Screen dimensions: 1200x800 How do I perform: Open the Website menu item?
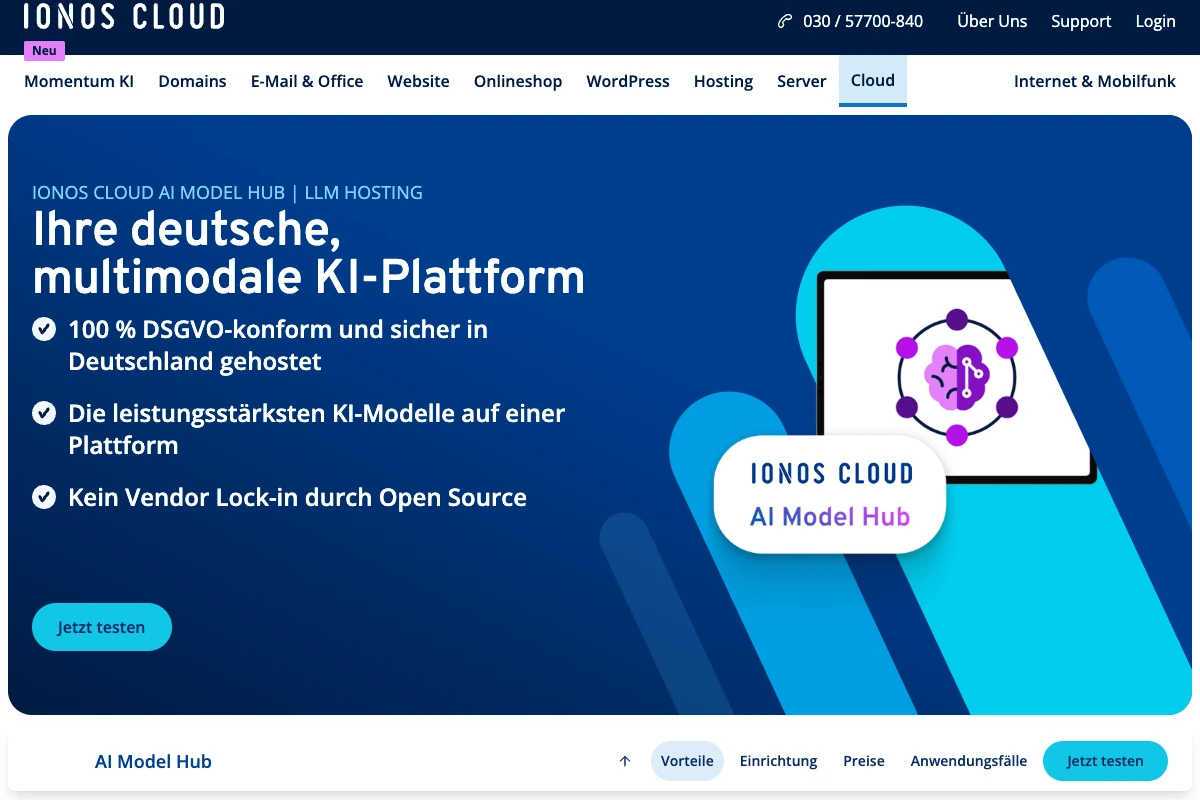pyautogui.click(x=418, y=81)
